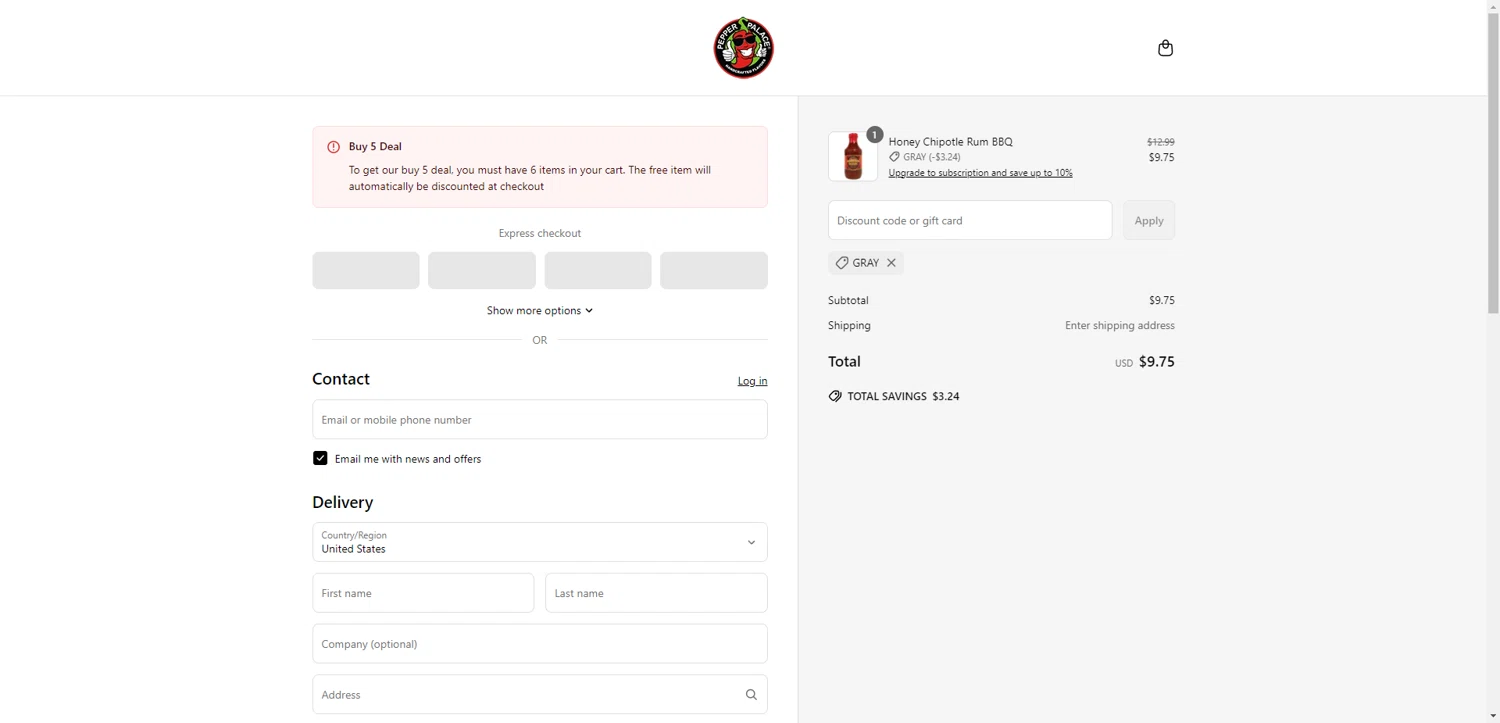Click the Pepper Palace logo
The height and width of the screenshot is (723, 1500).
click(x=744, y=48)
